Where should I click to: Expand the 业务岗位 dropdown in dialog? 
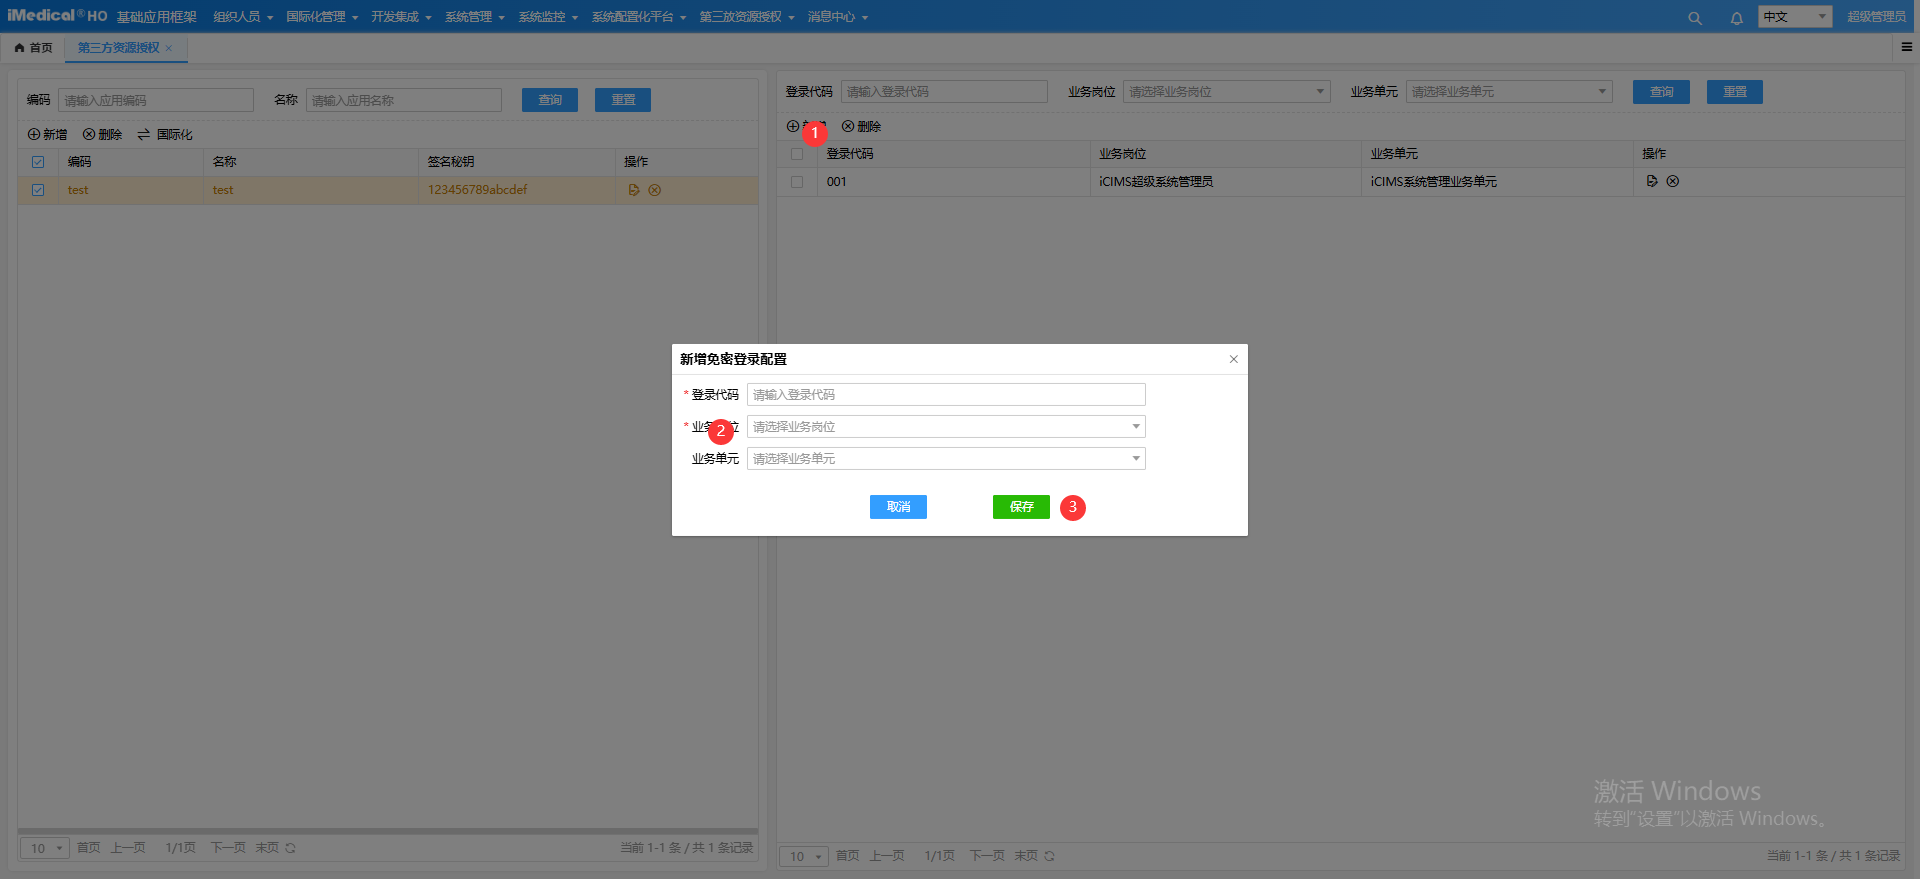tap(945, 427)
